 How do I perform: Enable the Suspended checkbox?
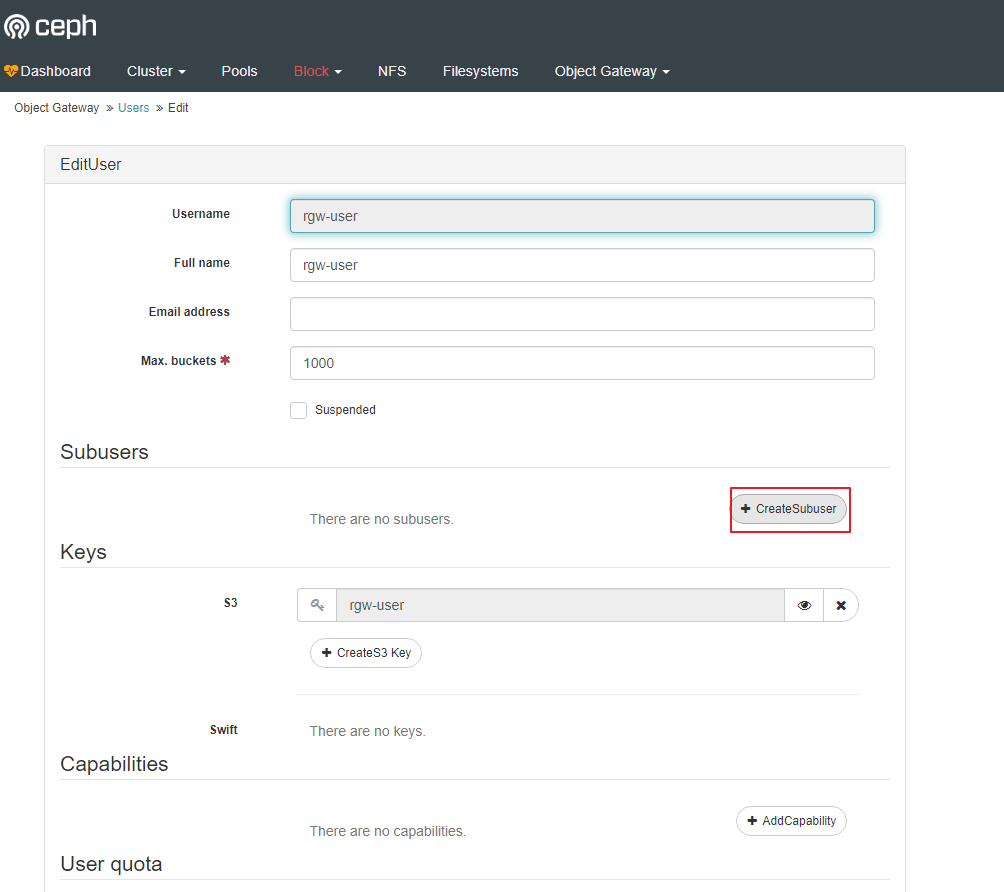(x=298, y=410)
